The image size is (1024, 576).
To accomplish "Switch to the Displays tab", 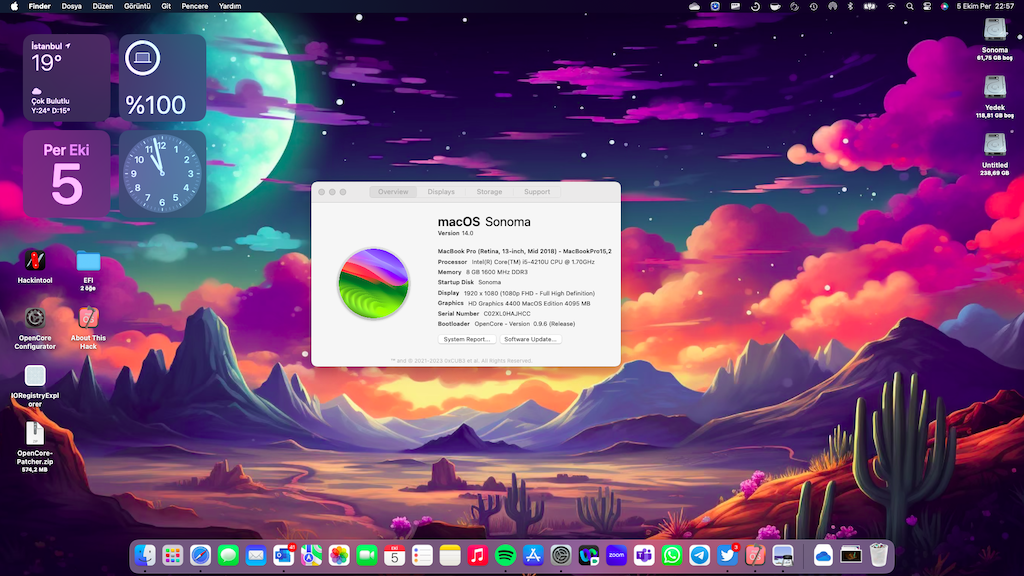I will (x=441, y=192).
